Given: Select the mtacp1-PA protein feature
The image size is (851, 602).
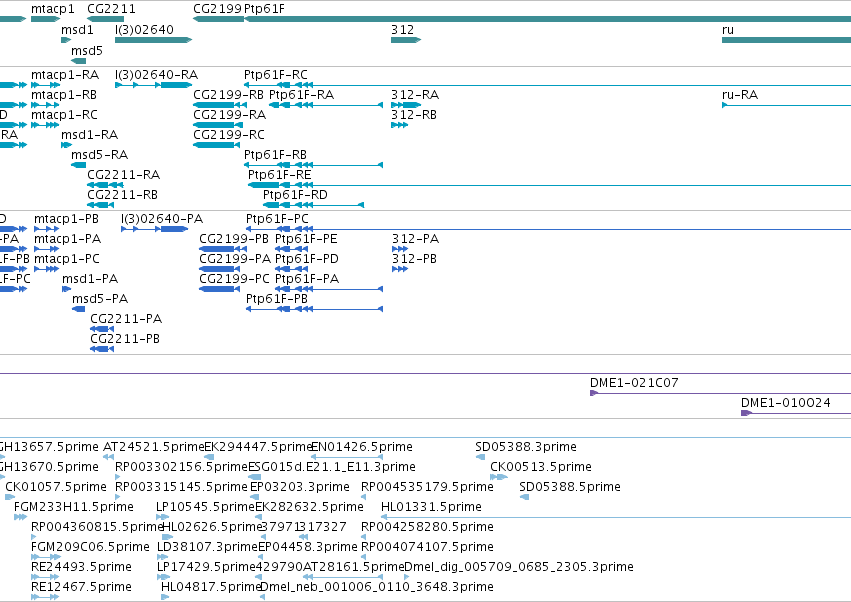Looking at the screenshot, I should click(47, 249).
